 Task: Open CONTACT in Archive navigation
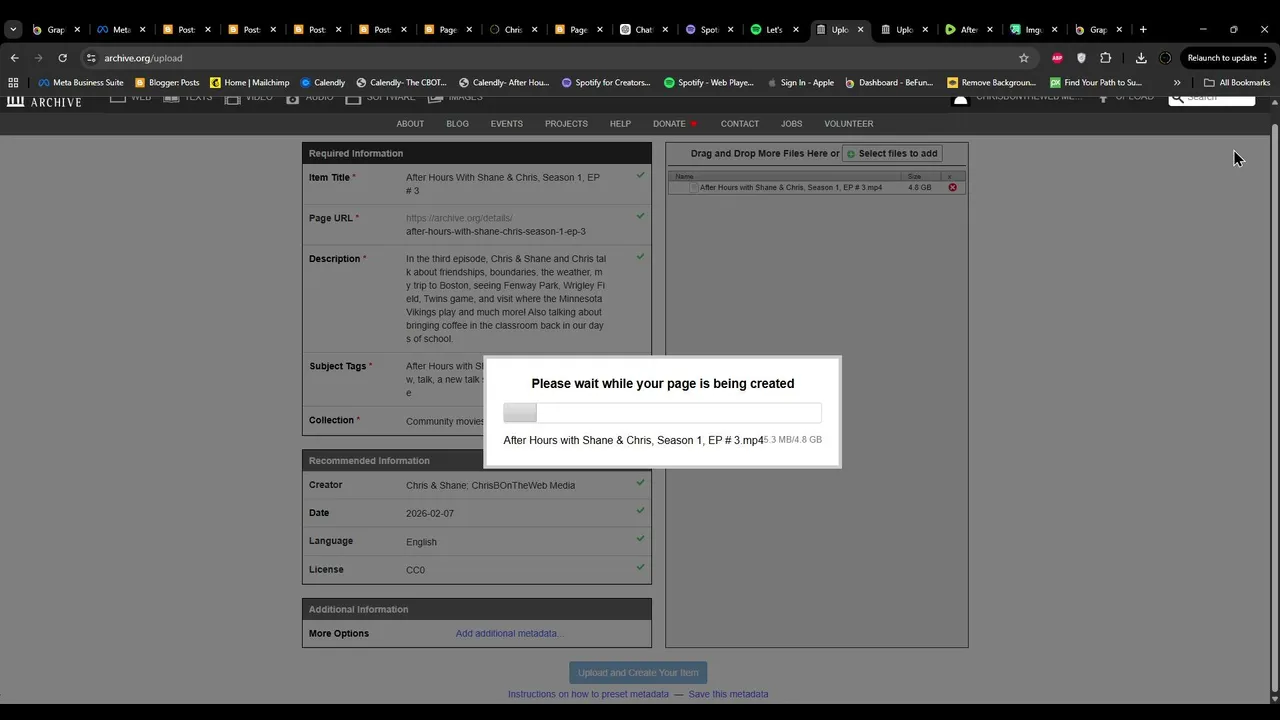(x=740, y=124)
